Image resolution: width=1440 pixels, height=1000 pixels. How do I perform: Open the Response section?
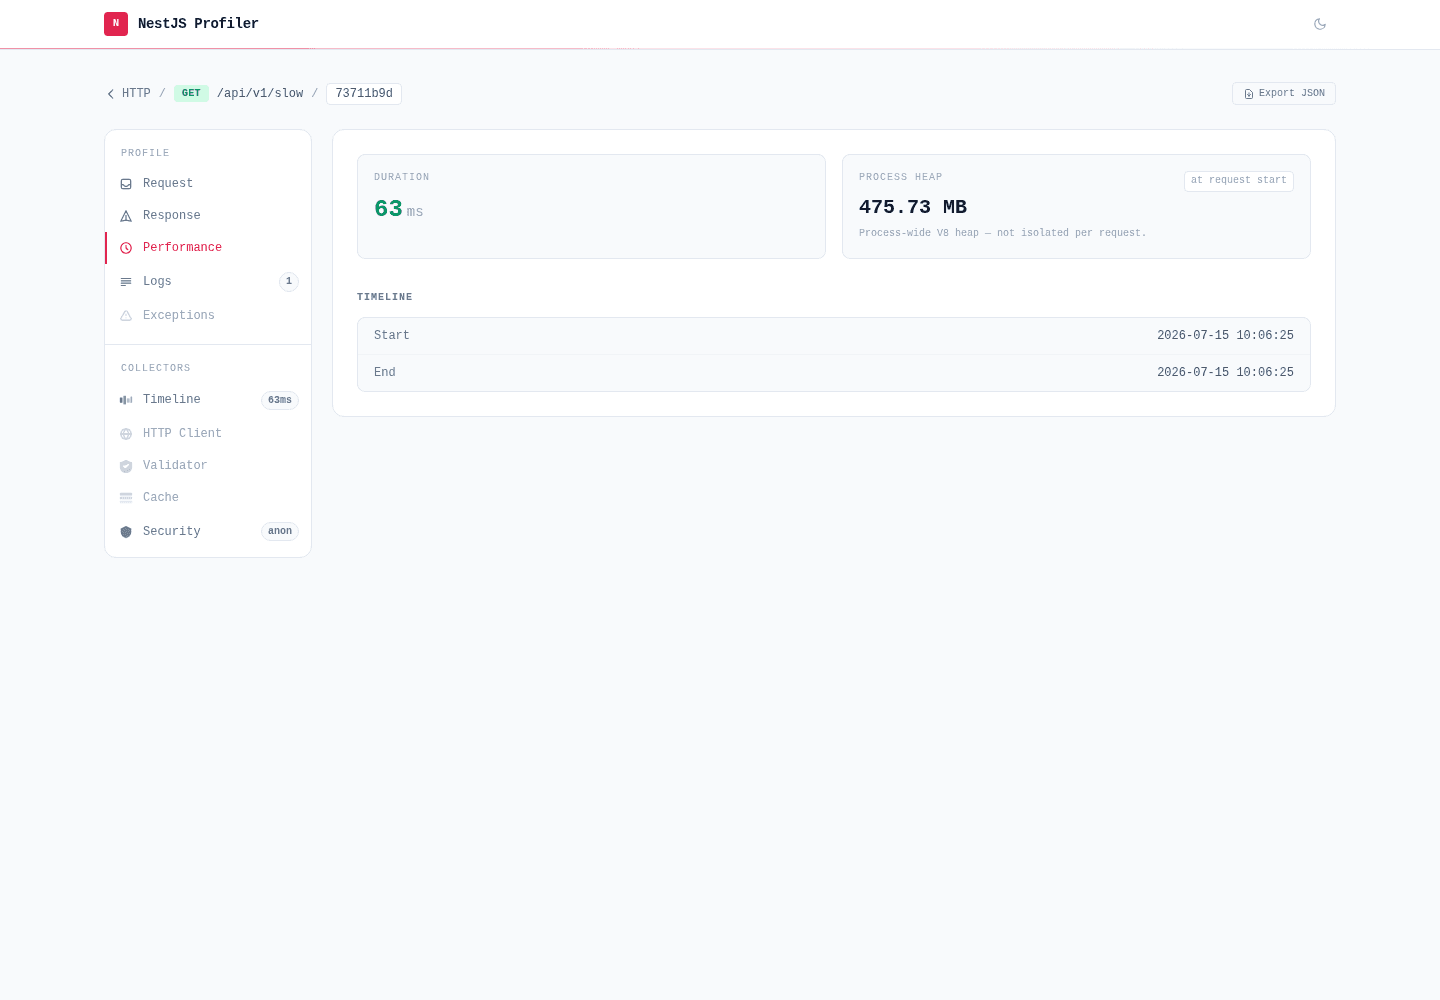click(x=208, y=216)
